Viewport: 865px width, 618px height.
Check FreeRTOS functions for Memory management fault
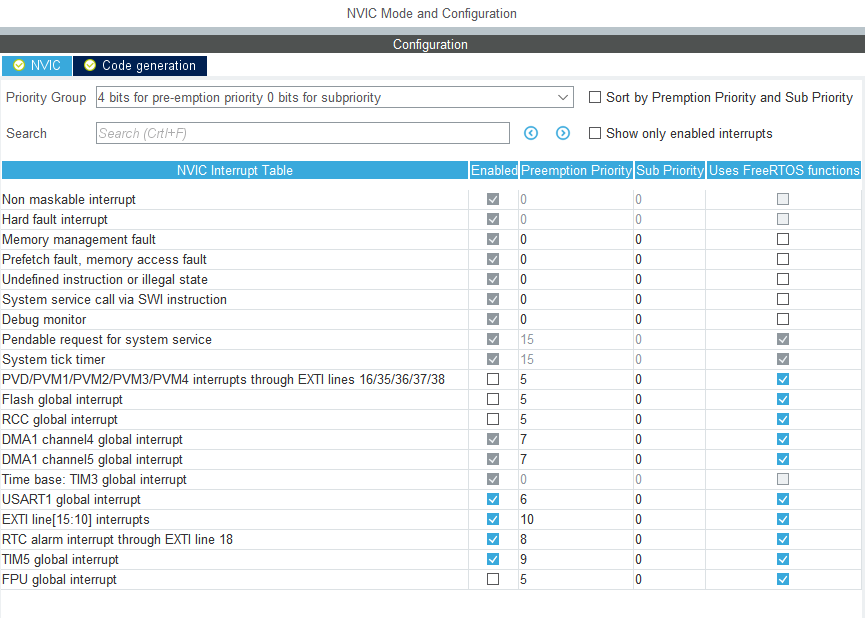(783, 239)
